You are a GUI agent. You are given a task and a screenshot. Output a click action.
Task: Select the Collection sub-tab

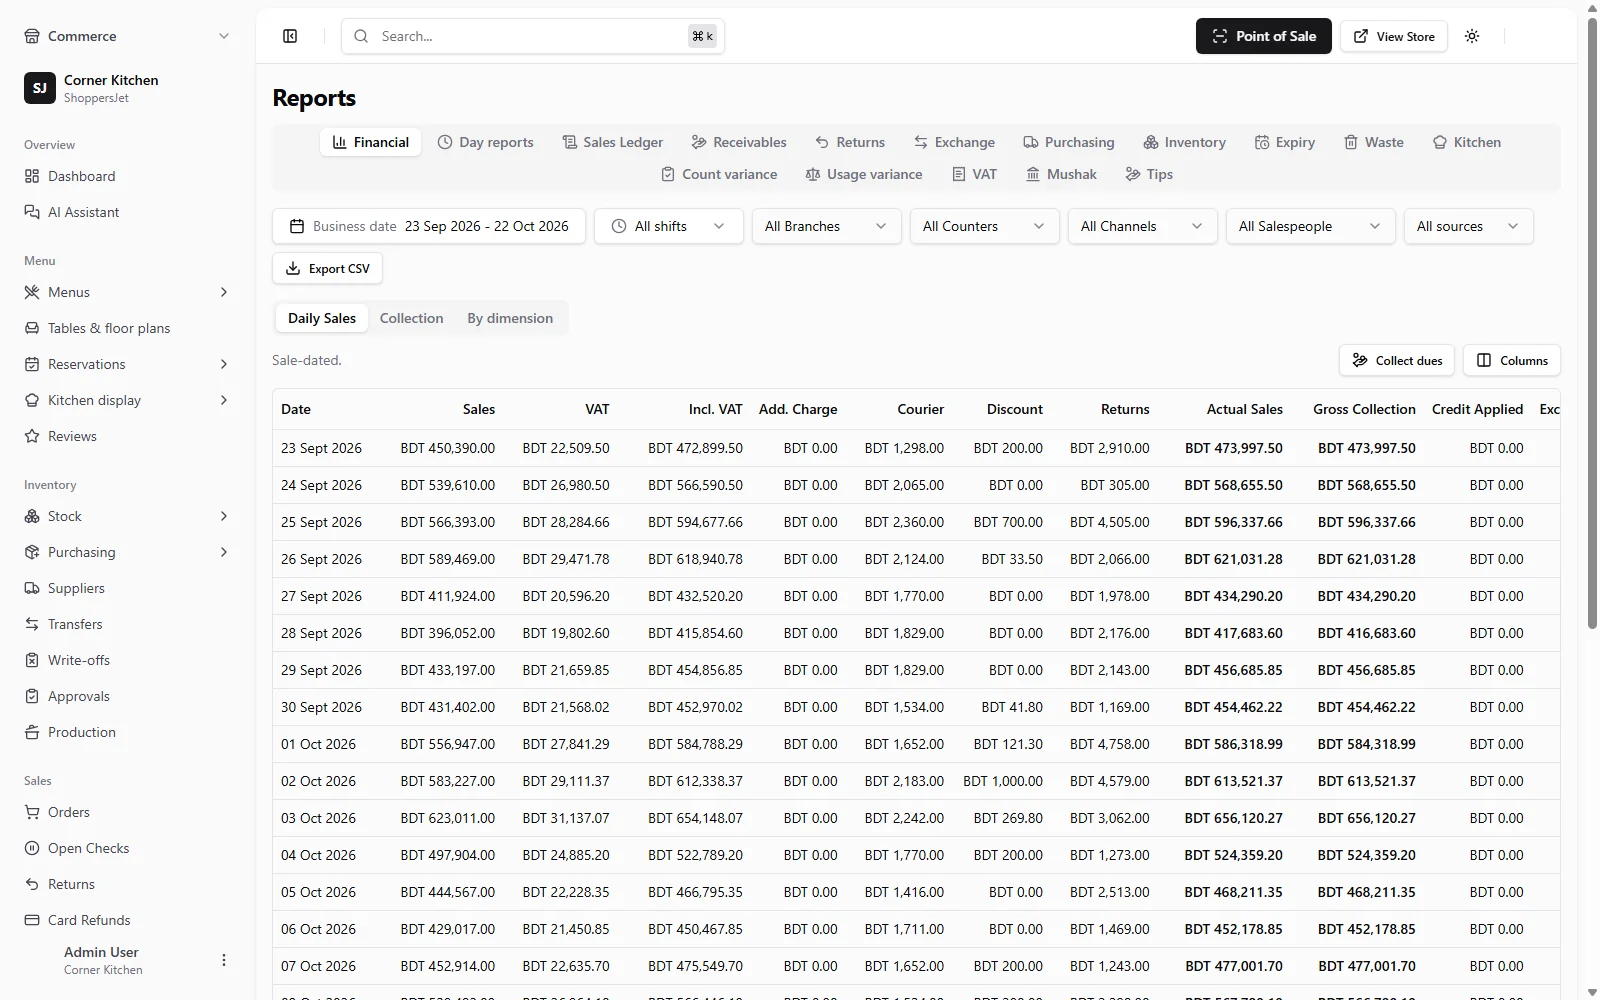tap(411, 318)
